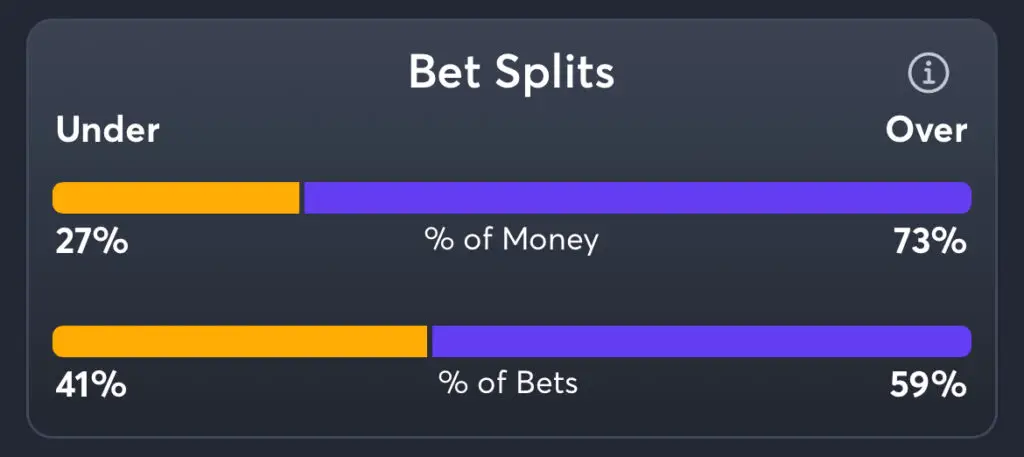Open the Bet Splits info icon
This screenshot has width=1024, height=457.
pyautogui.click(x=928, y=73)
